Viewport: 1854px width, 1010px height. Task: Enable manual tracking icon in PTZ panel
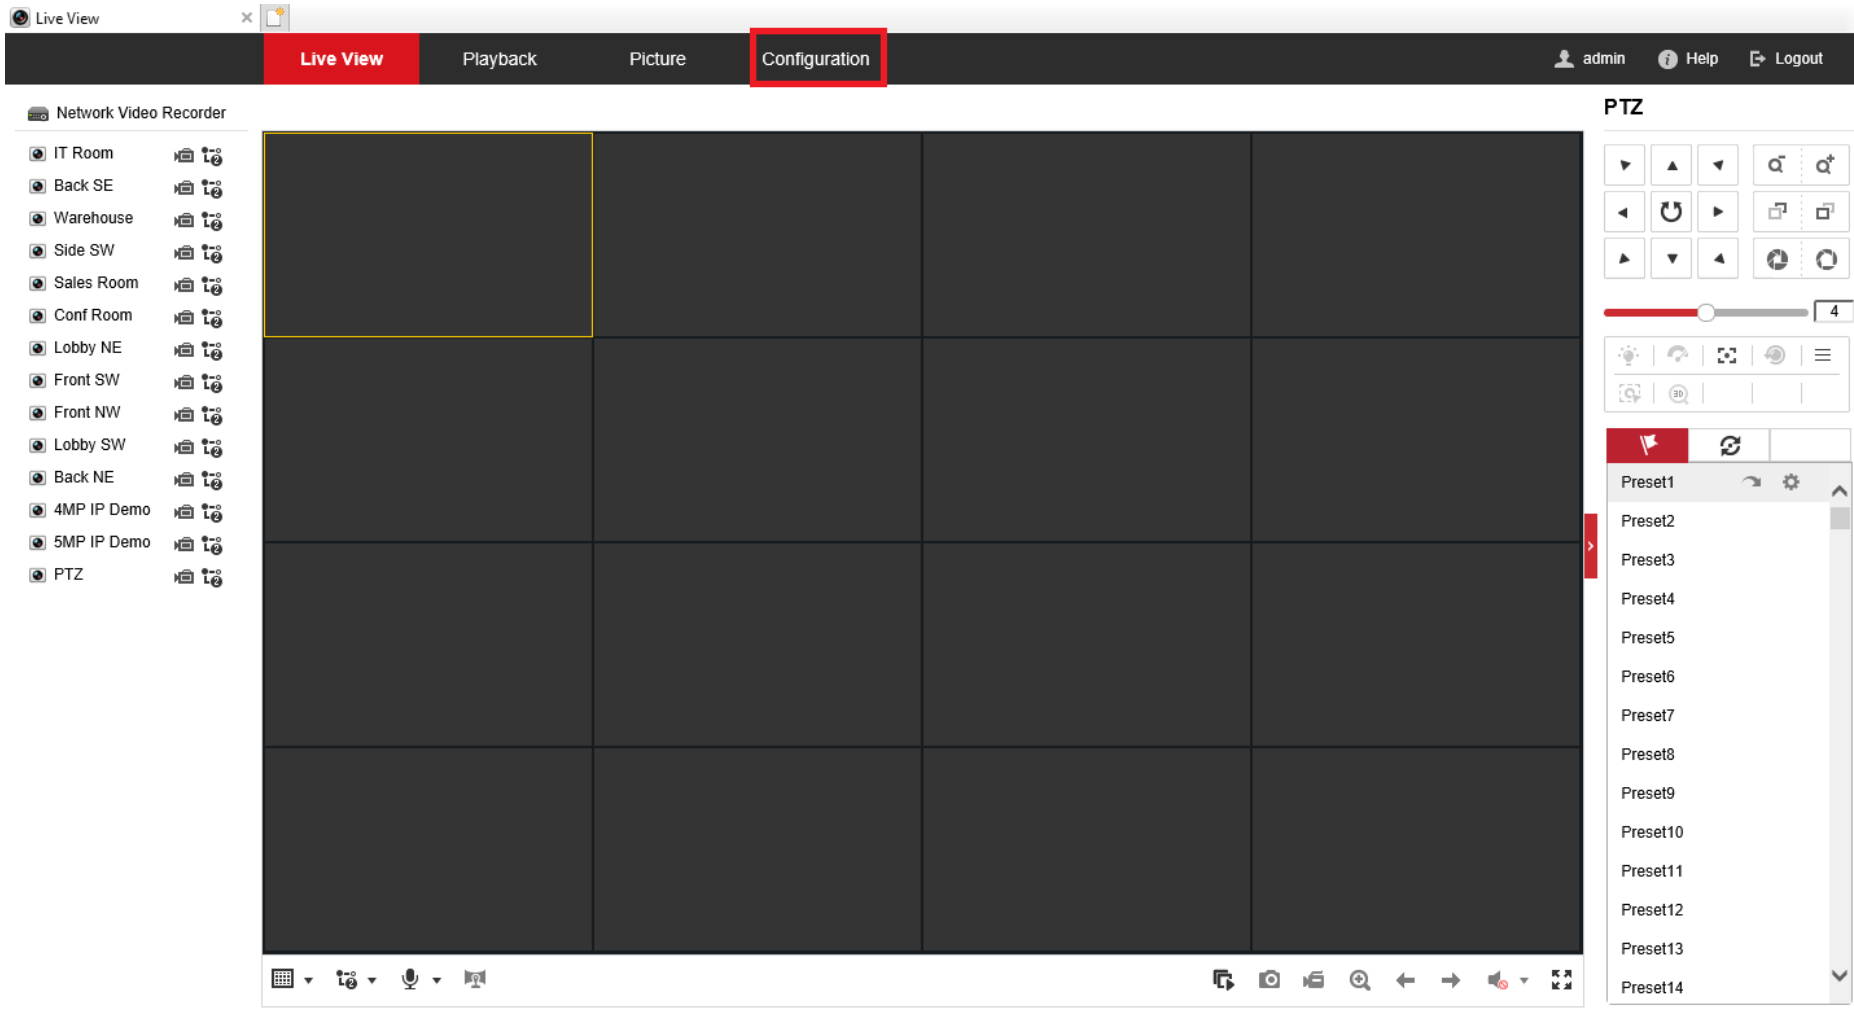coord(1630,394)
